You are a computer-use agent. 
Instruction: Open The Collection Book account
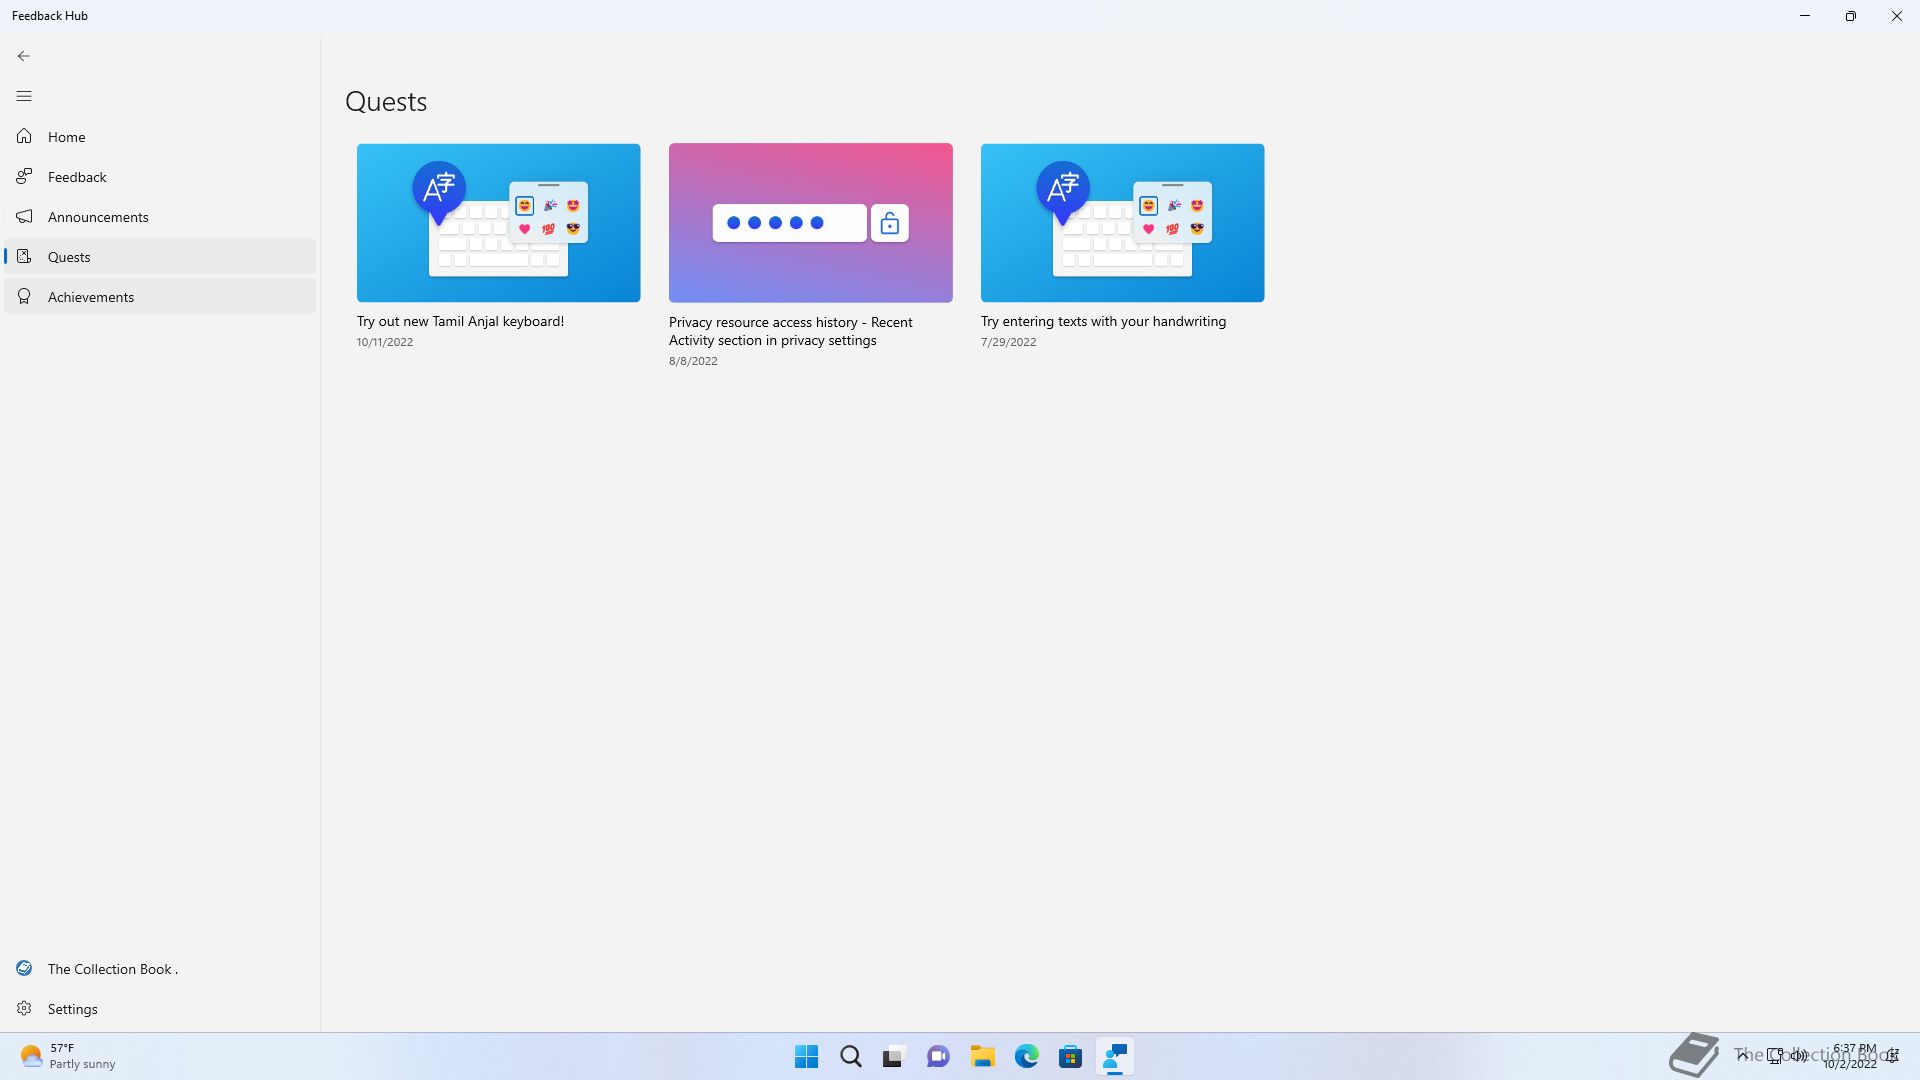160,969
